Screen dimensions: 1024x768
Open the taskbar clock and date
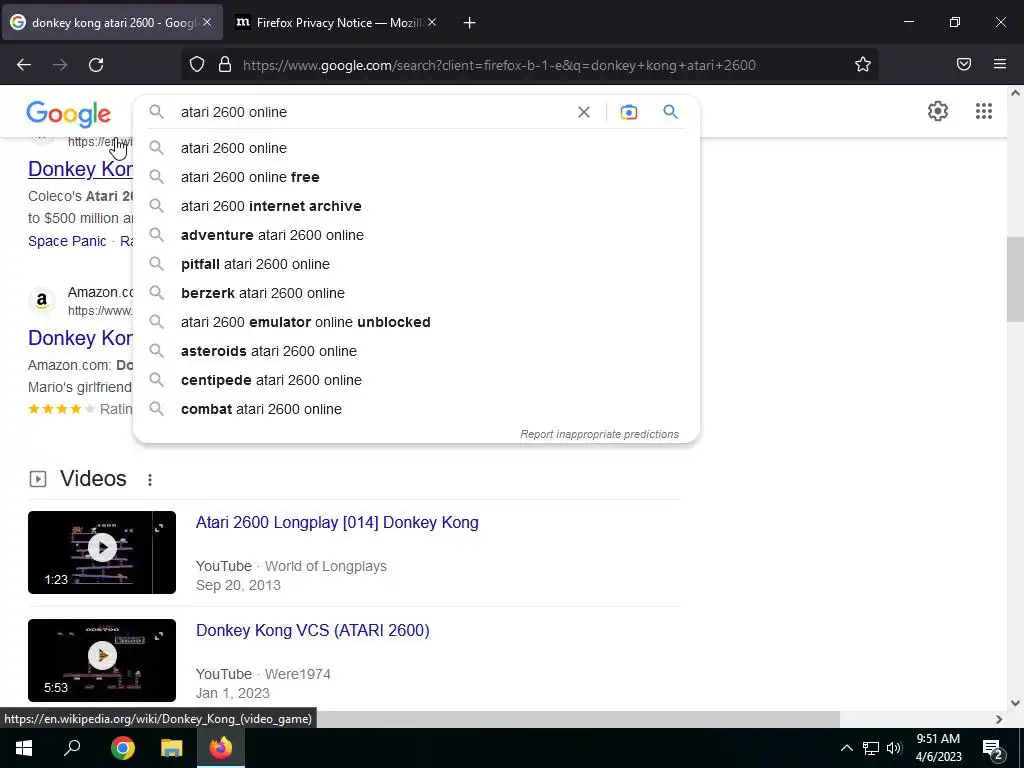[x=938, y=748]
